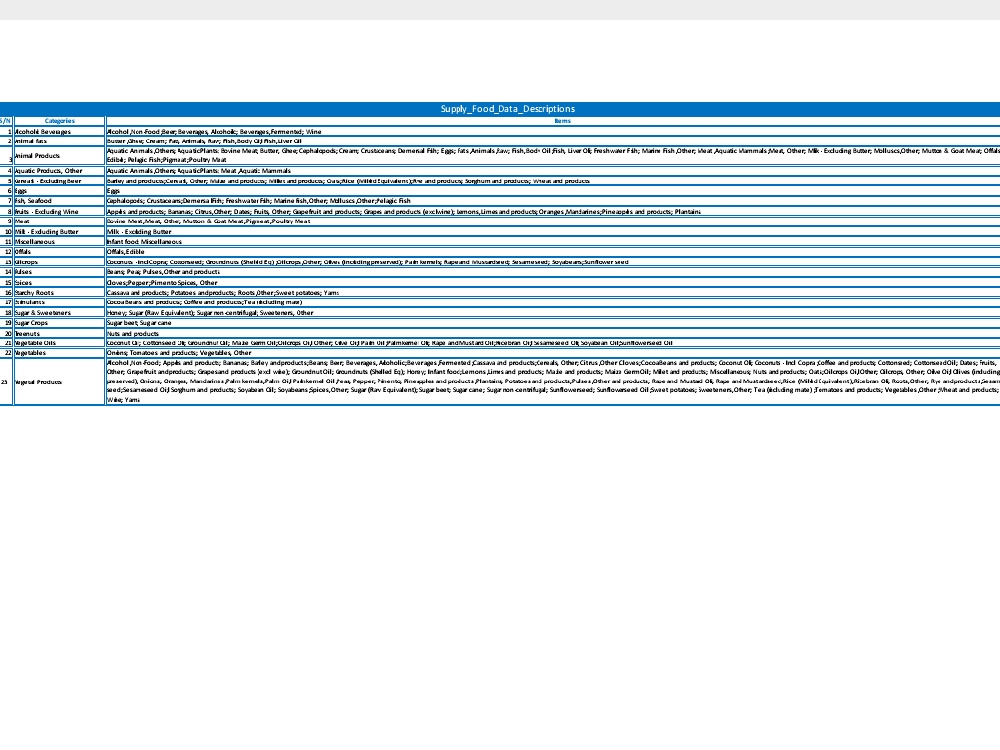Click items cell starting 'Alcohol, Non-Food; Beer; Beverages, Alcoholic'

553,131
